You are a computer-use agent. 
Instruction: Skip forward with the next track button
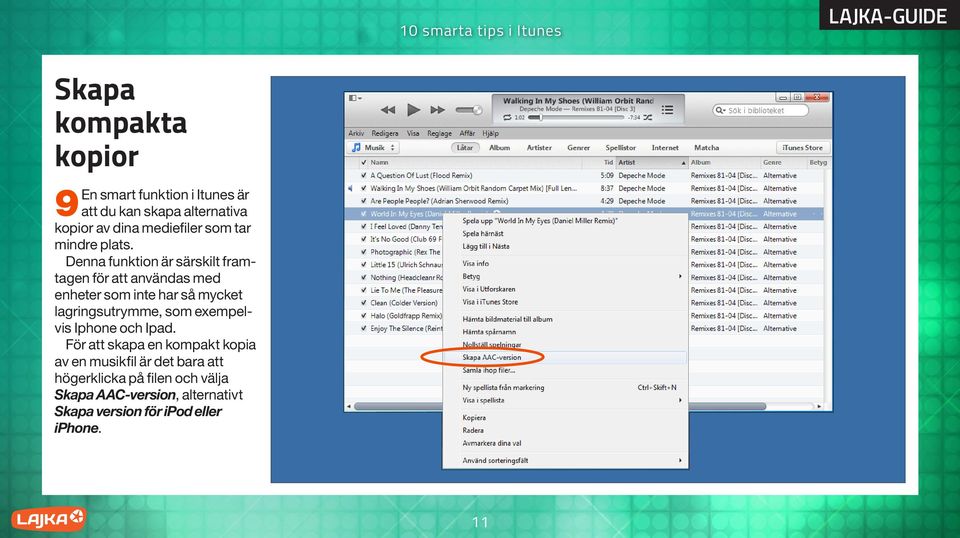[437, 110]
